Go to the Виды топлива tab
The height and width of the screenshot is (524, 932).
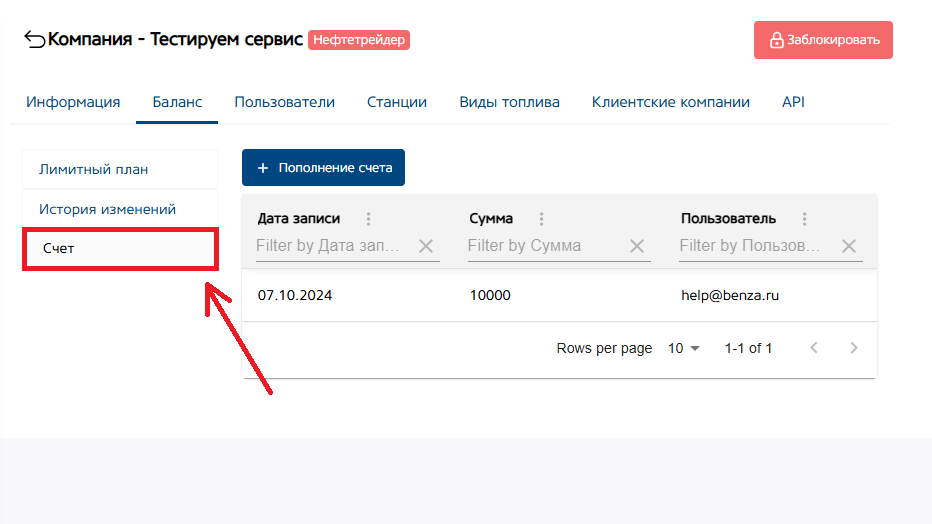tap(509, 102)
